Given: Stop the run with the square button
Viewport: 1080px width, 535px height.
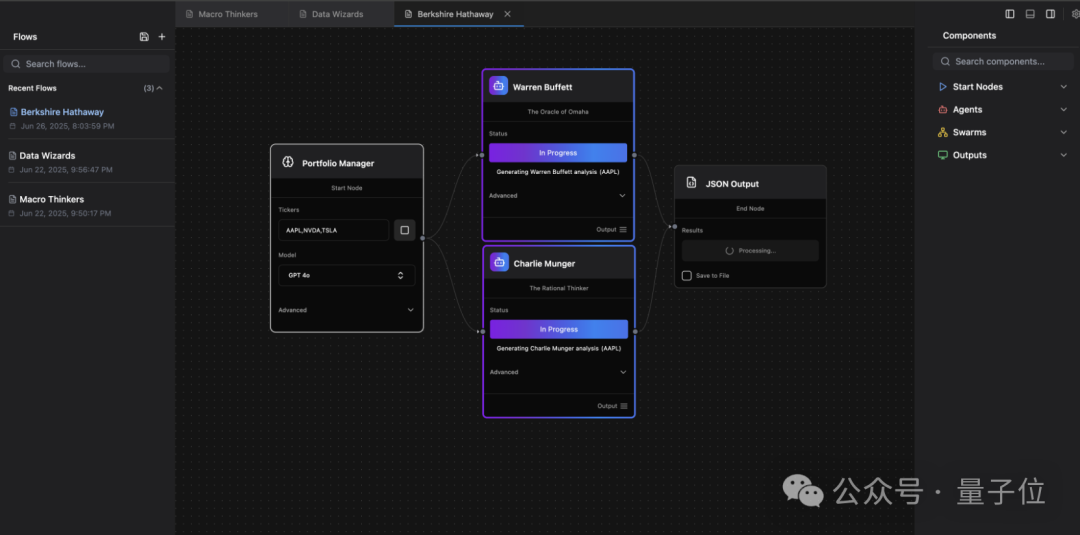Looking at the screenshot, I should tap(404, 230).
